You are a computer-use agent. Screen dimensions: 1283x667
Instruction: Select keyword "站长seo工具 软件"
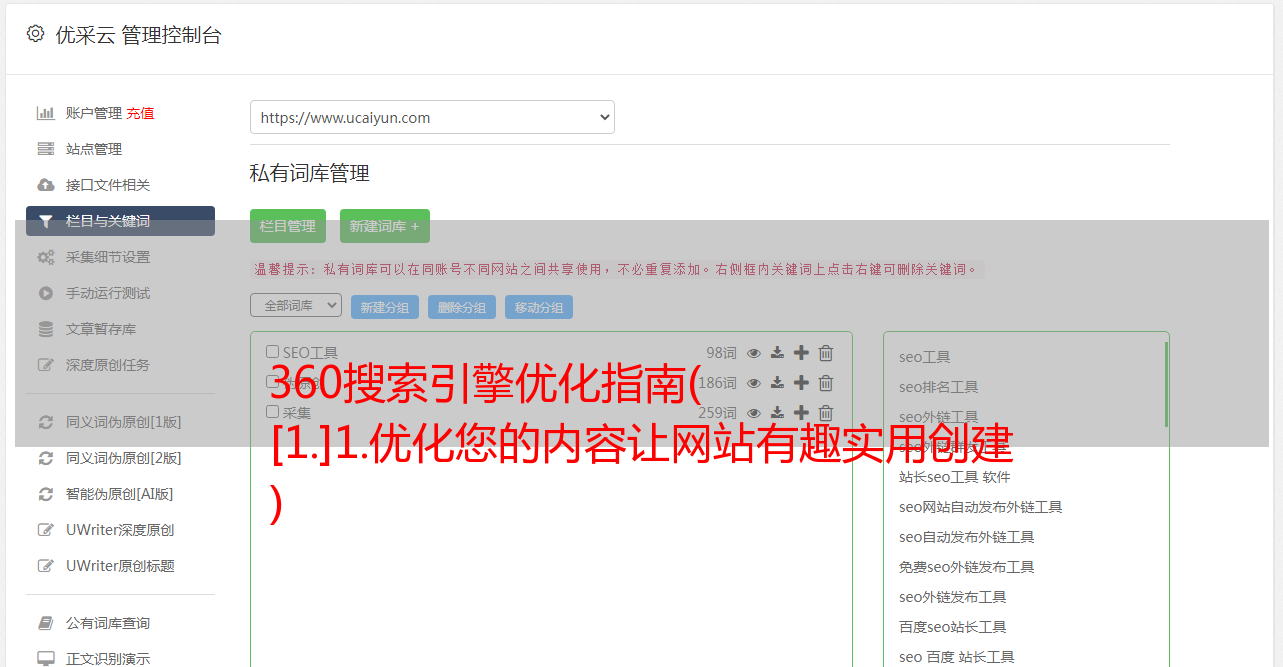[954, 477]
